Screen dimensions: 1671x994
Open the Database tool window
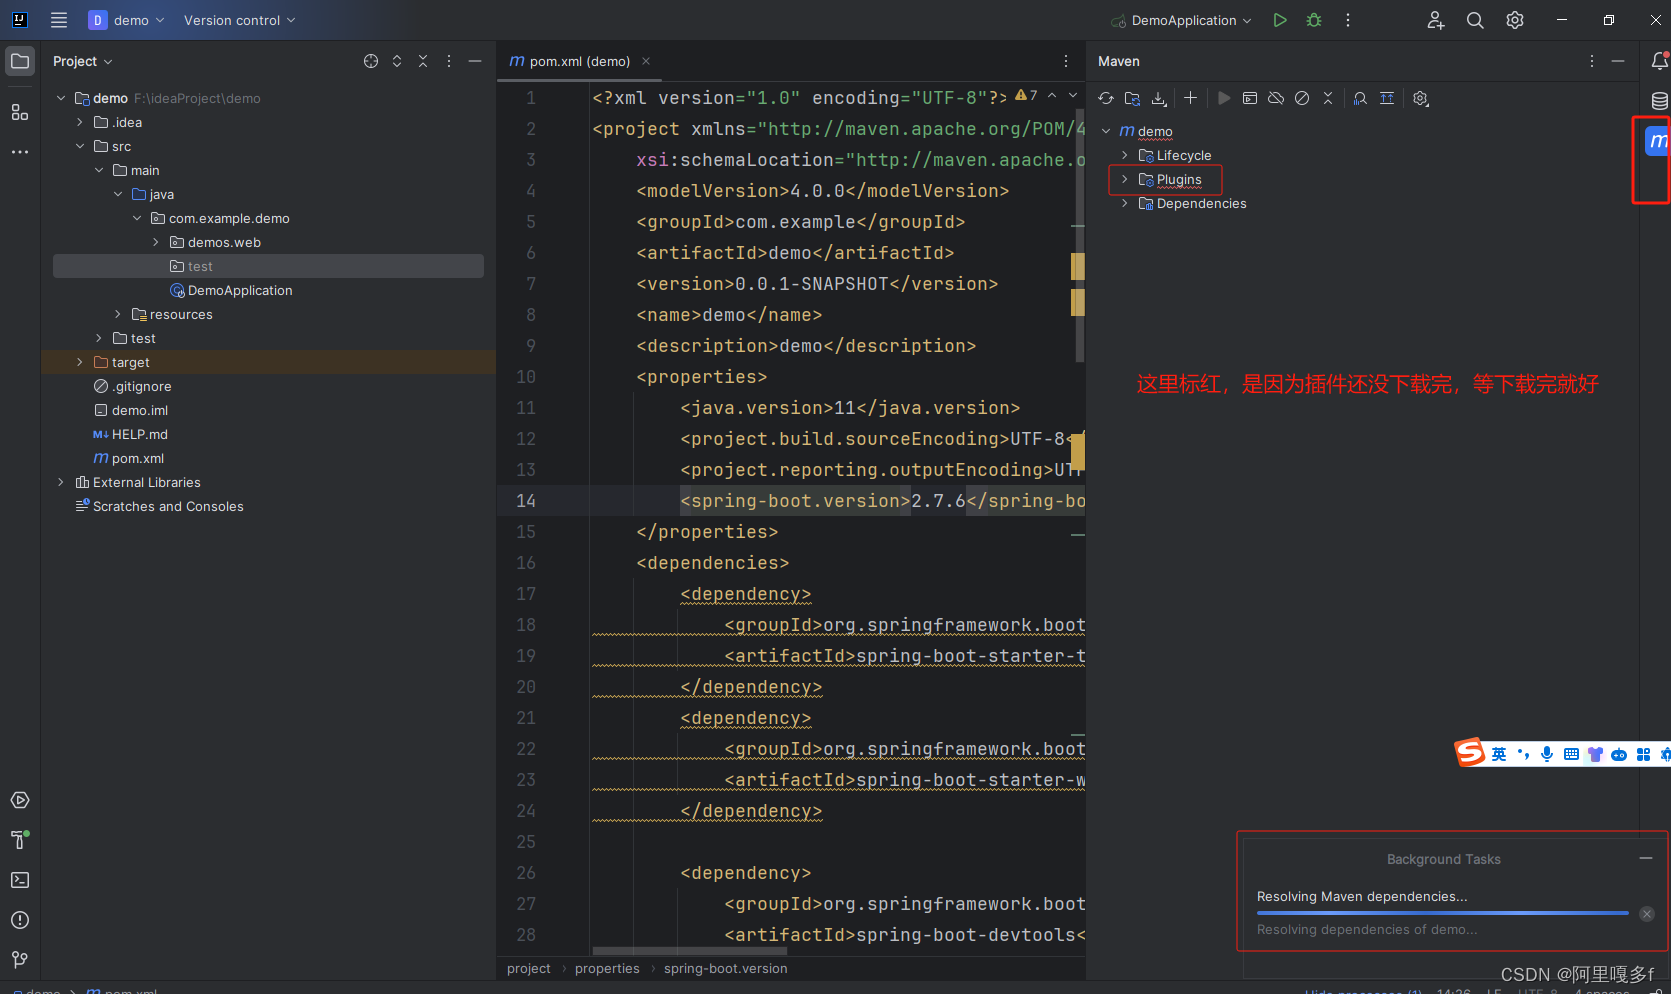1659,101
